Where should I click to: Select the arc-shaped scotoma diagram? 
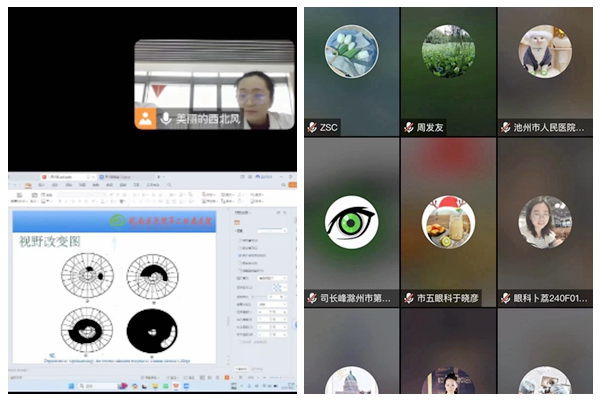(x=152, y=276)
